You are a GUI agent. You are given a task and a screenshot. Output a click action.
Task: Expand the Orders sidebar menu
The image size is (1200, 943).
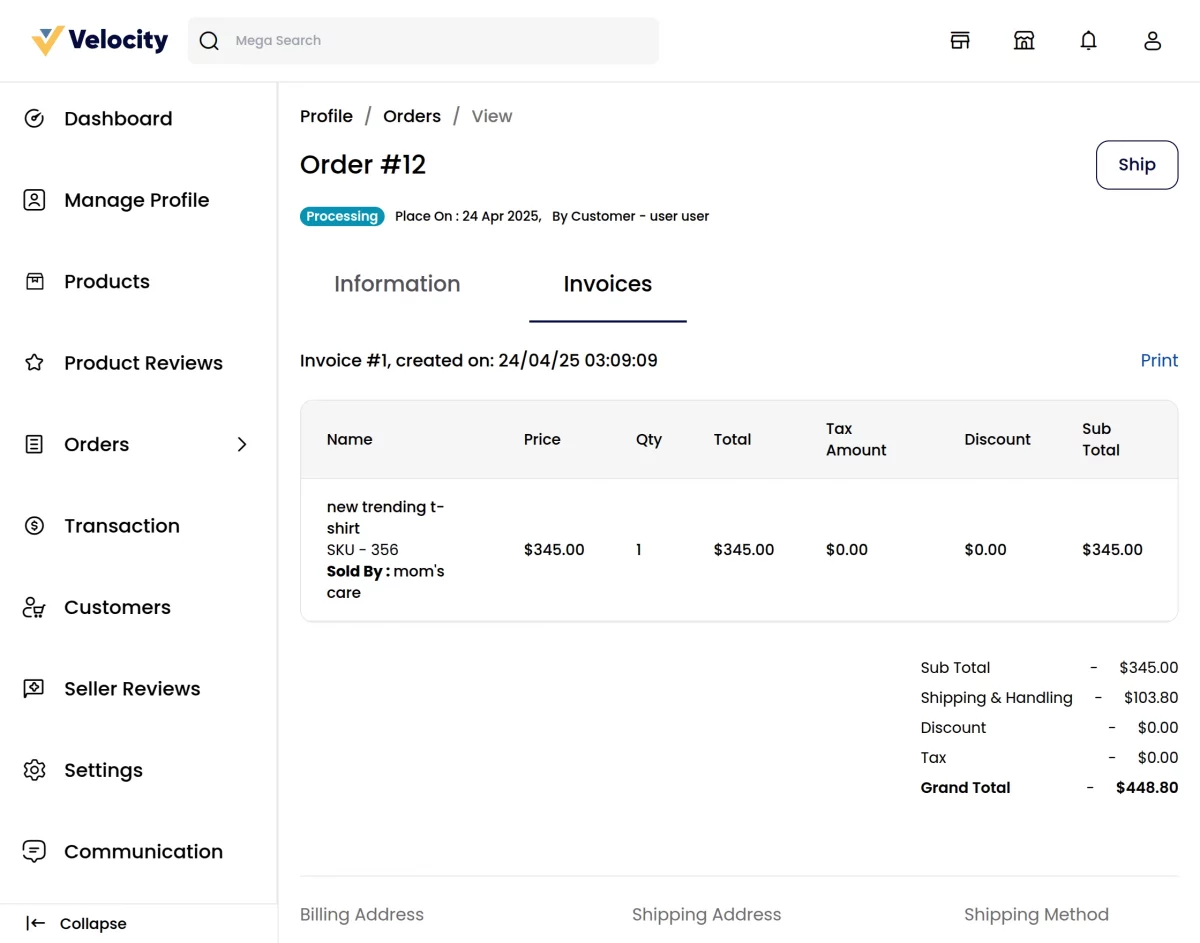point(241,444)
